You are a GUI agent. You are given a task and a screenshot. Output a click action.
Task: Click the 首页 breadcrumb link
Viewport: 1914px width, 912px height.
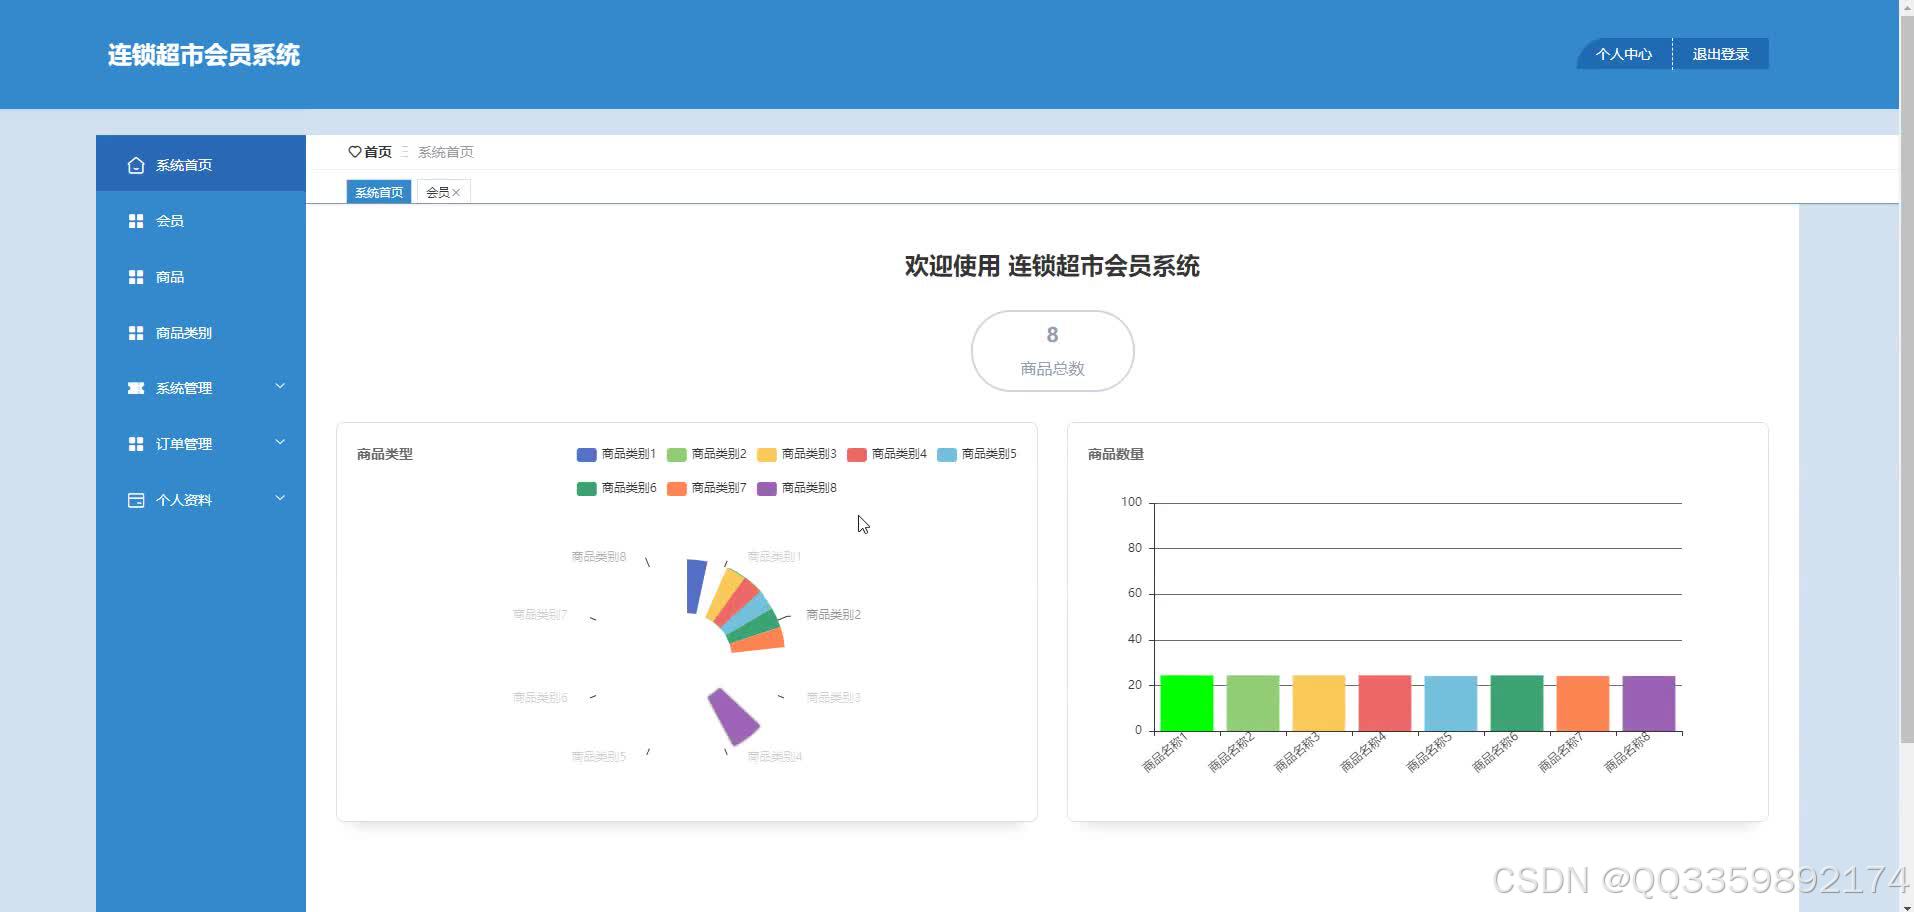378,152
